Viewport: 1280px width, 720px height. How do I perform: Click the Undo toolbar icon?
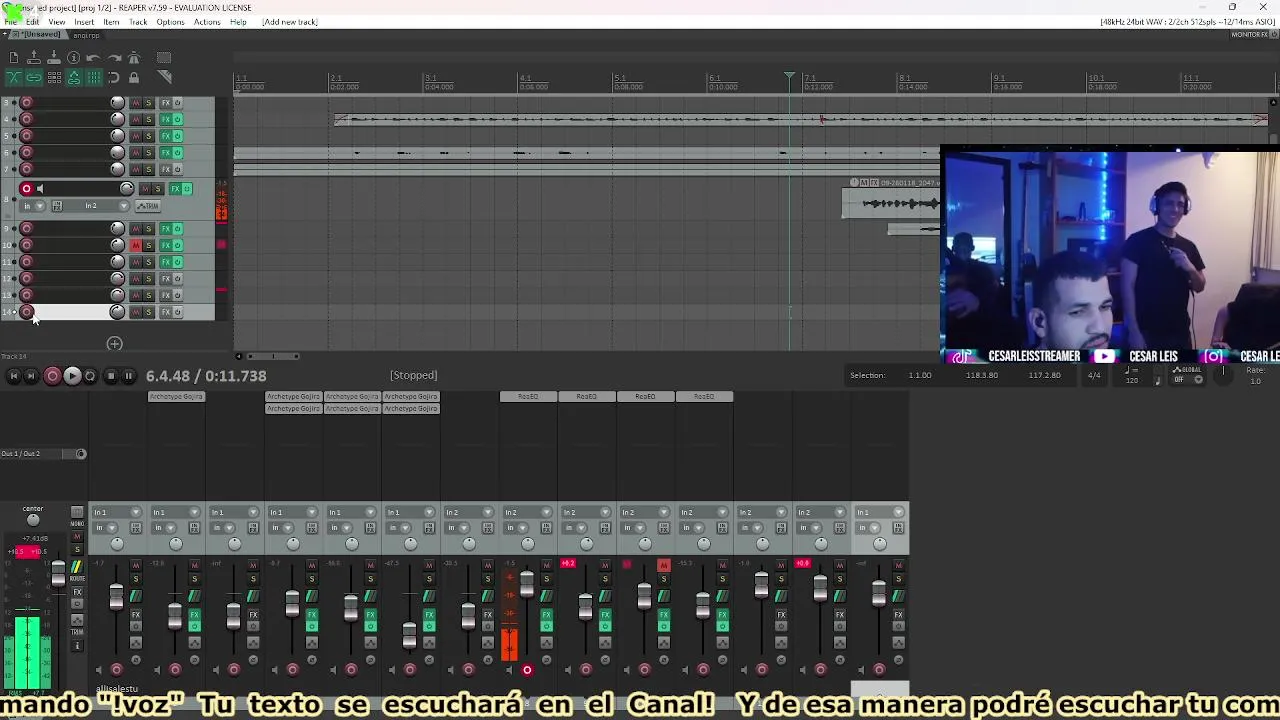(93, 58)
